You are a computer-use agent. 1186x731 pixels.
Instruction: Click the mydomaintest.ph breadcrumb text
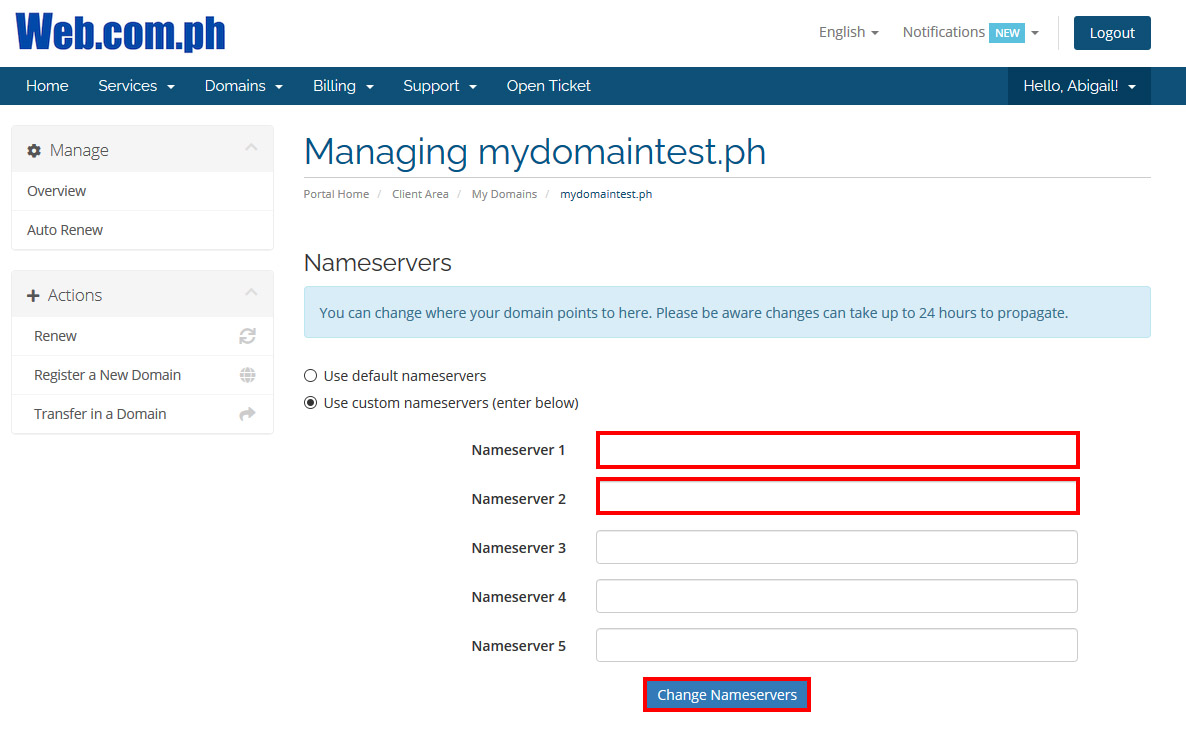pyautogui.click(x=606, y=194)
